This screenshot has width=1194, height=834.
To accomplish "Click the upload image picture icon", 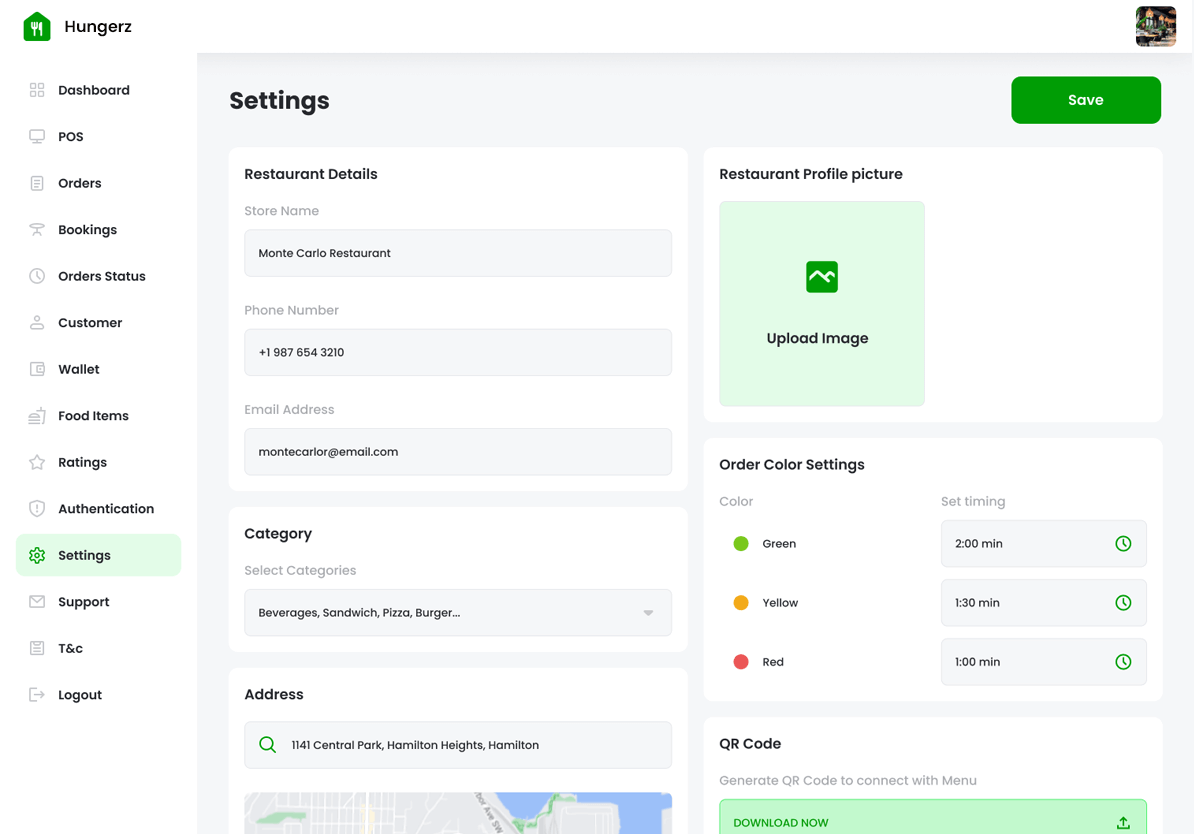I will [x=821, y=277].
